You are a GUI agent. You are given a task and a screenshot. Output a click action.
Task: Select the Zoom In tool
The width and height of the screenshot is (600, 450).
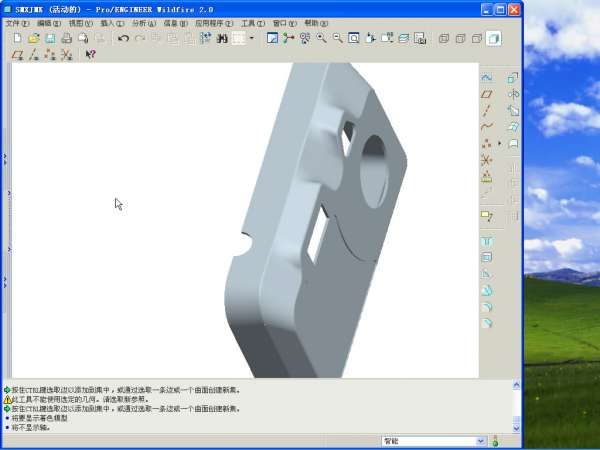321,38
